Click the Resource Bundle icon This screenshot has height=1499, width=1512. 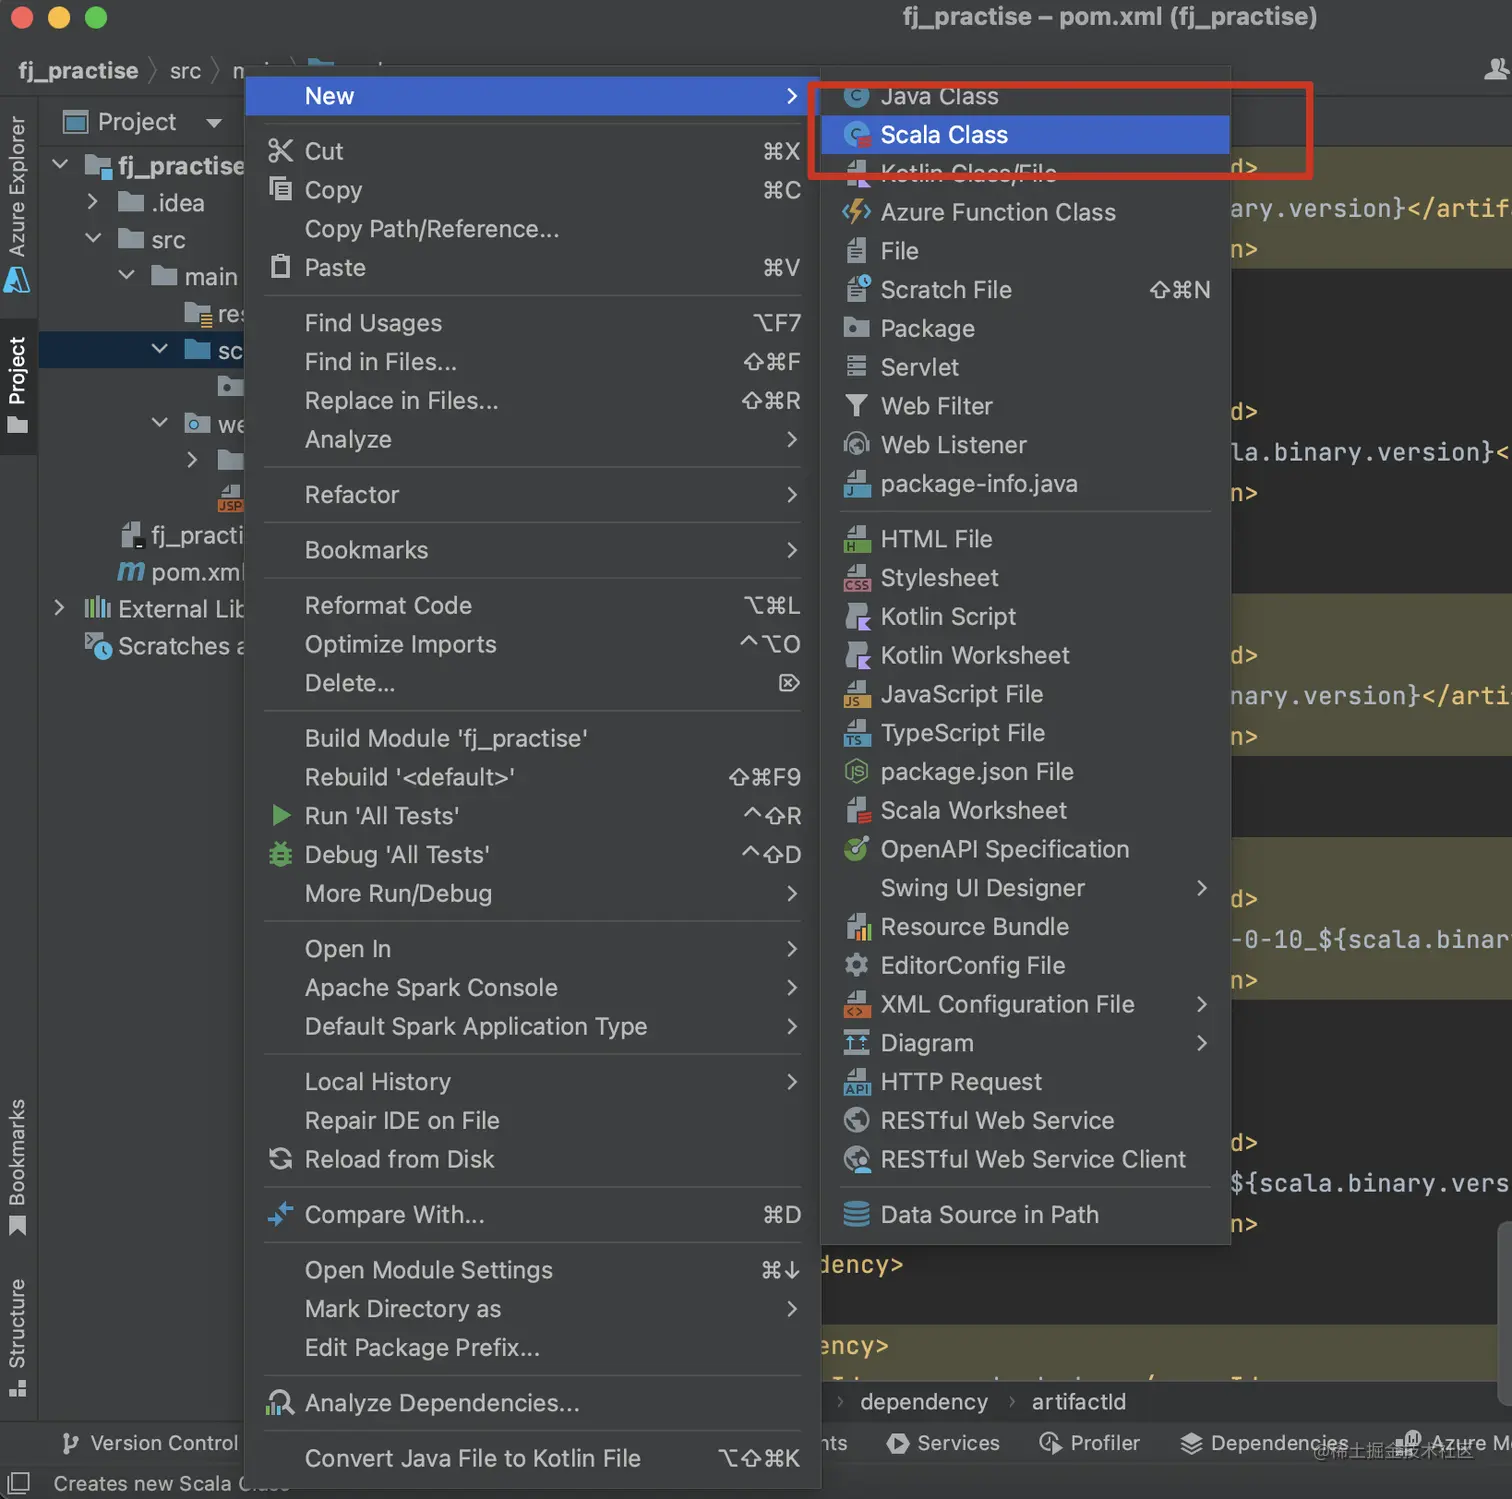(x=857, y=927)
